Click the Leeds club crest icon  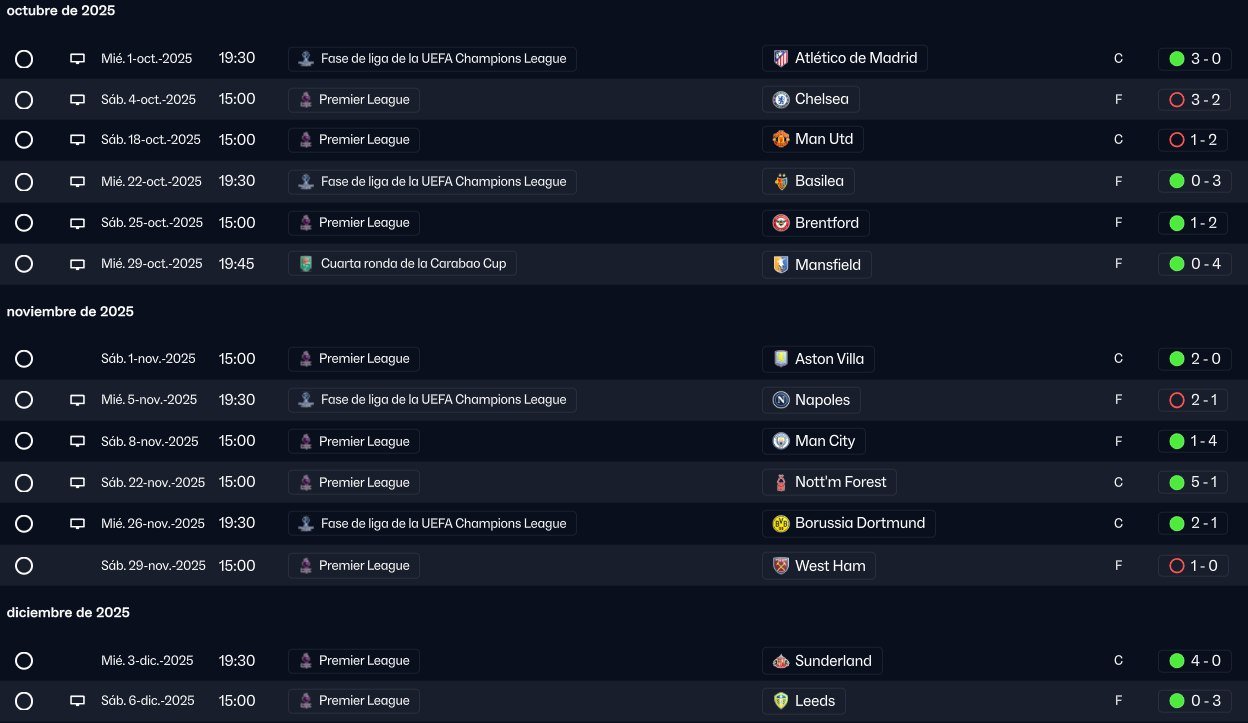pos(781,701)
